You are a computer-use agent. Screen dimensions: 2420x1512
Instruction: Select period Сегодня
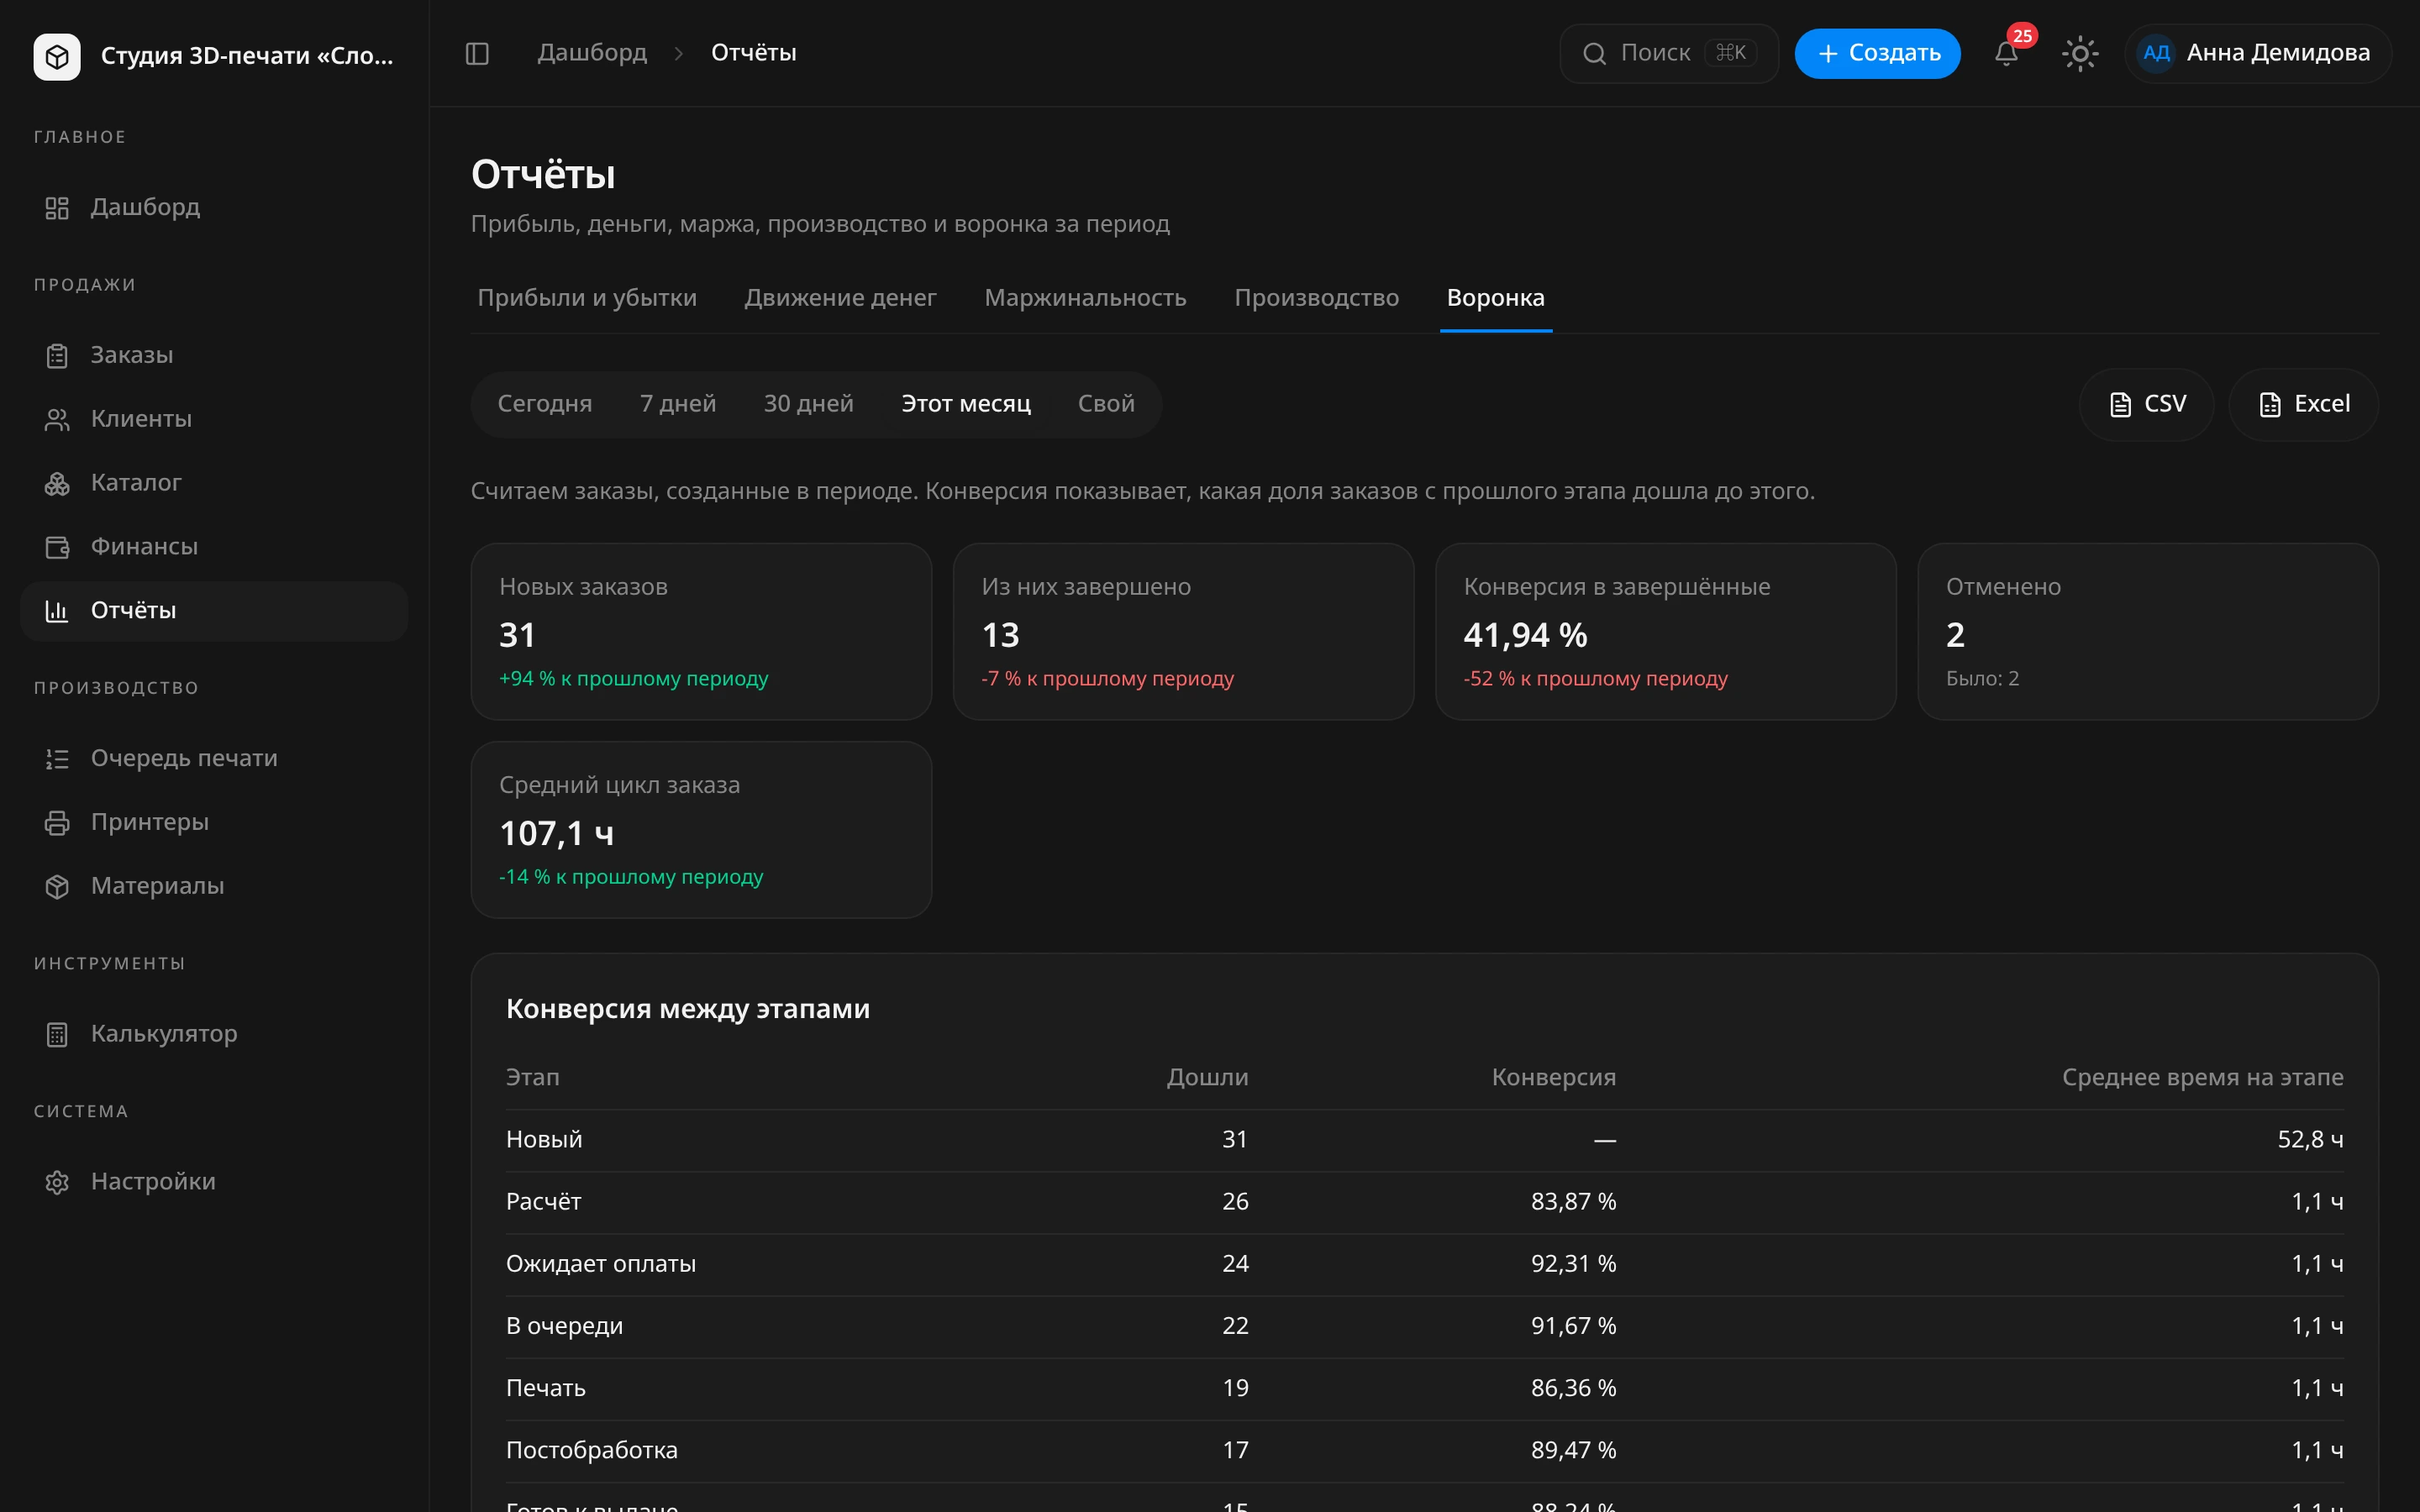click(545, 404)
